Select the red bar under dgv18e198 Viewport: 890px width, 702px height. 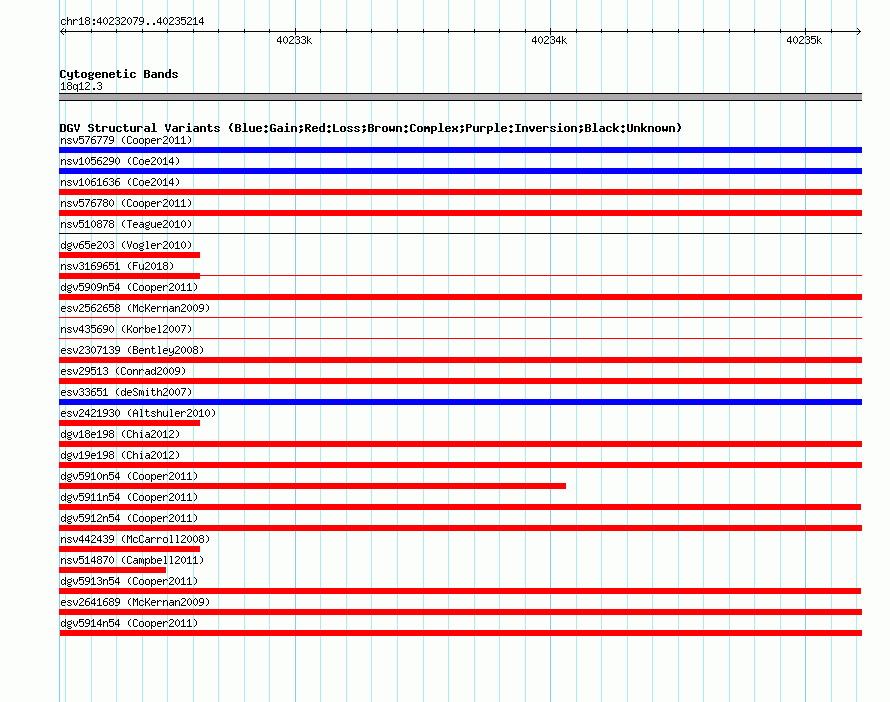coord(460,444)
